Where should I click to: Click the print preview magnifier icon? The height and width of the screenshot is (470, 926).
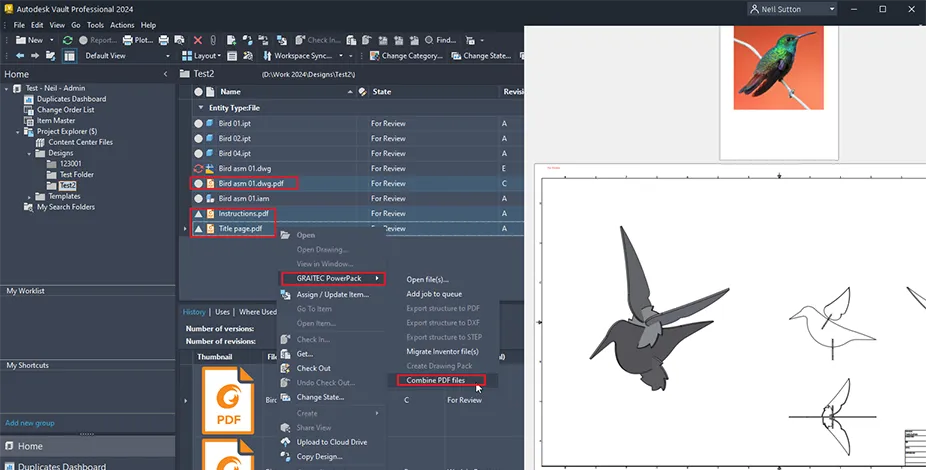pos(180,40)
